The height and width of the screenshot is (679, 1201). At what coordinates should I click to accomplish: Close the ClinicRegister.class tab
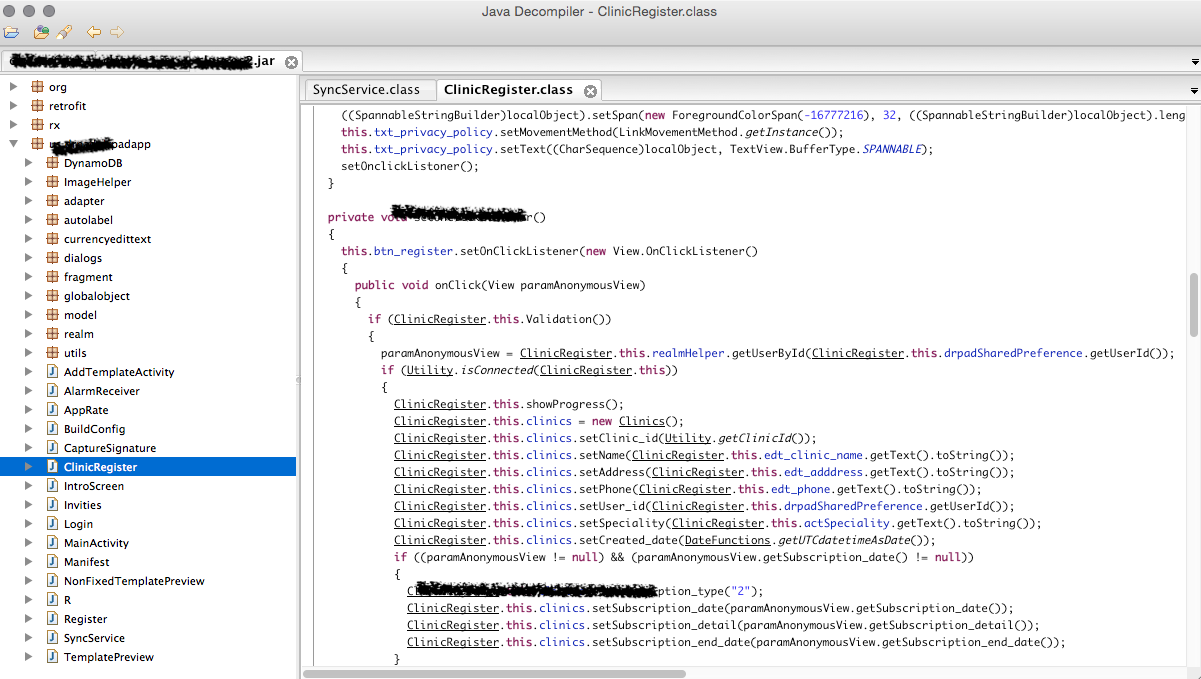(x=591, y=90)
